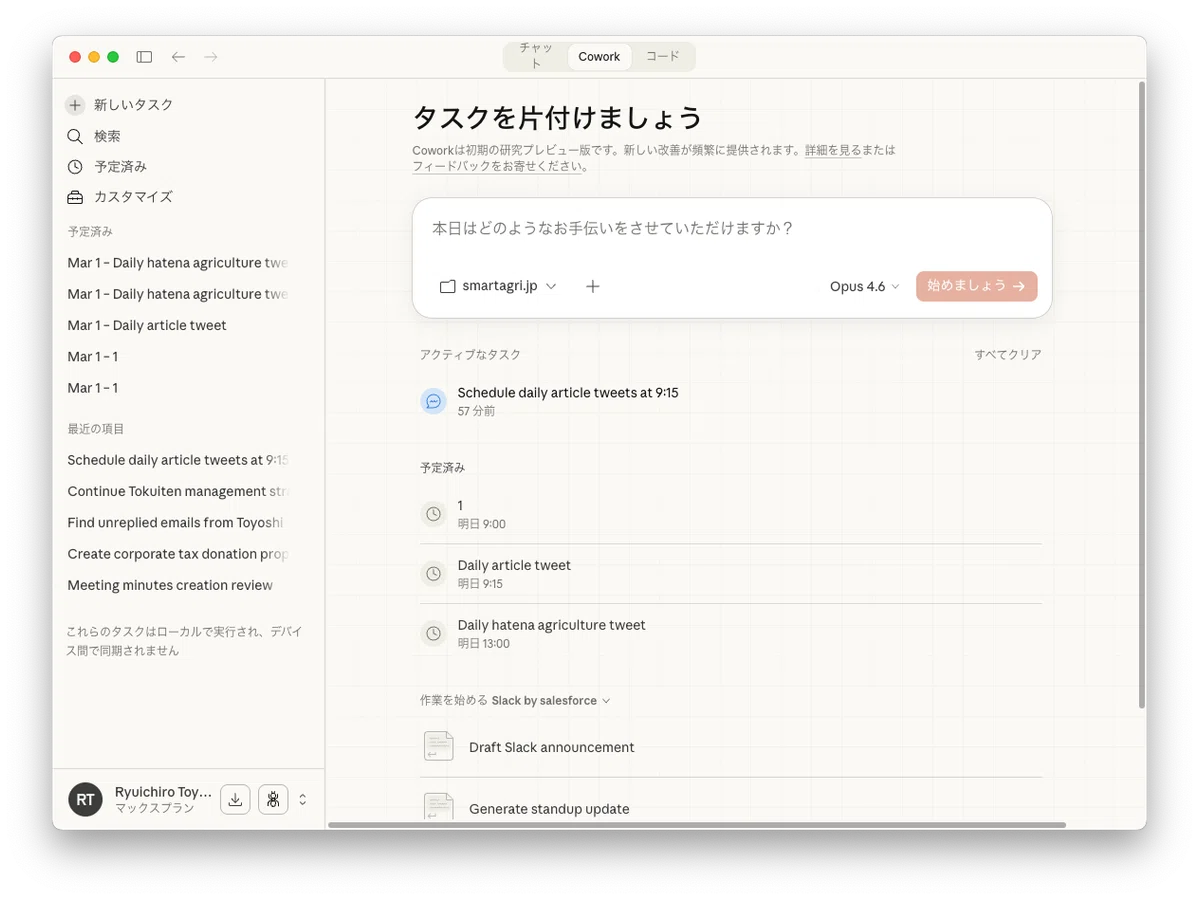Open scheduled Daily hatena agriculture tweet 明日 13:00
1200x900 pixels.
point(731,634)
